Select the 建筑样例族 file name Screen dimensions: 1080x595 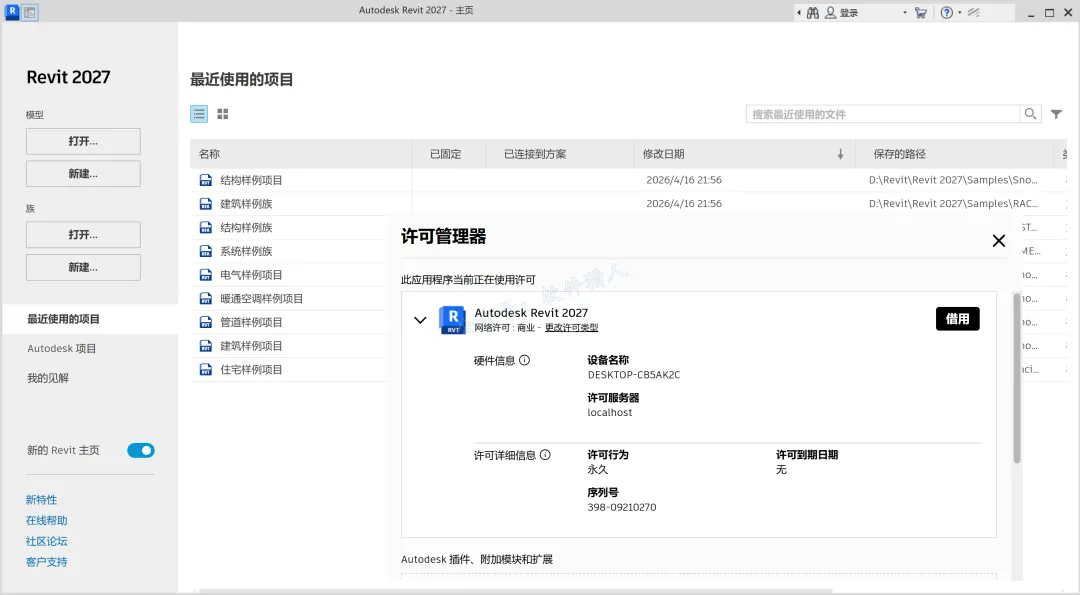pos(247,204)
